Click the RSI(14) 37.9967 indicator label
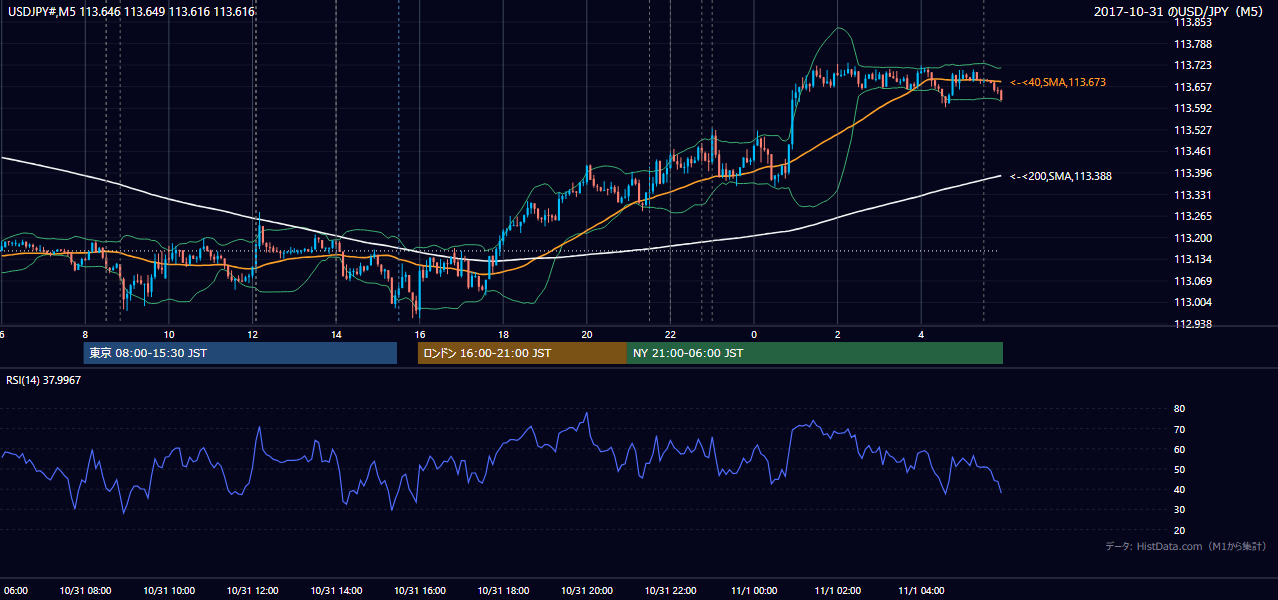This screenshot has height=600, width=1278. pos(44,380)
